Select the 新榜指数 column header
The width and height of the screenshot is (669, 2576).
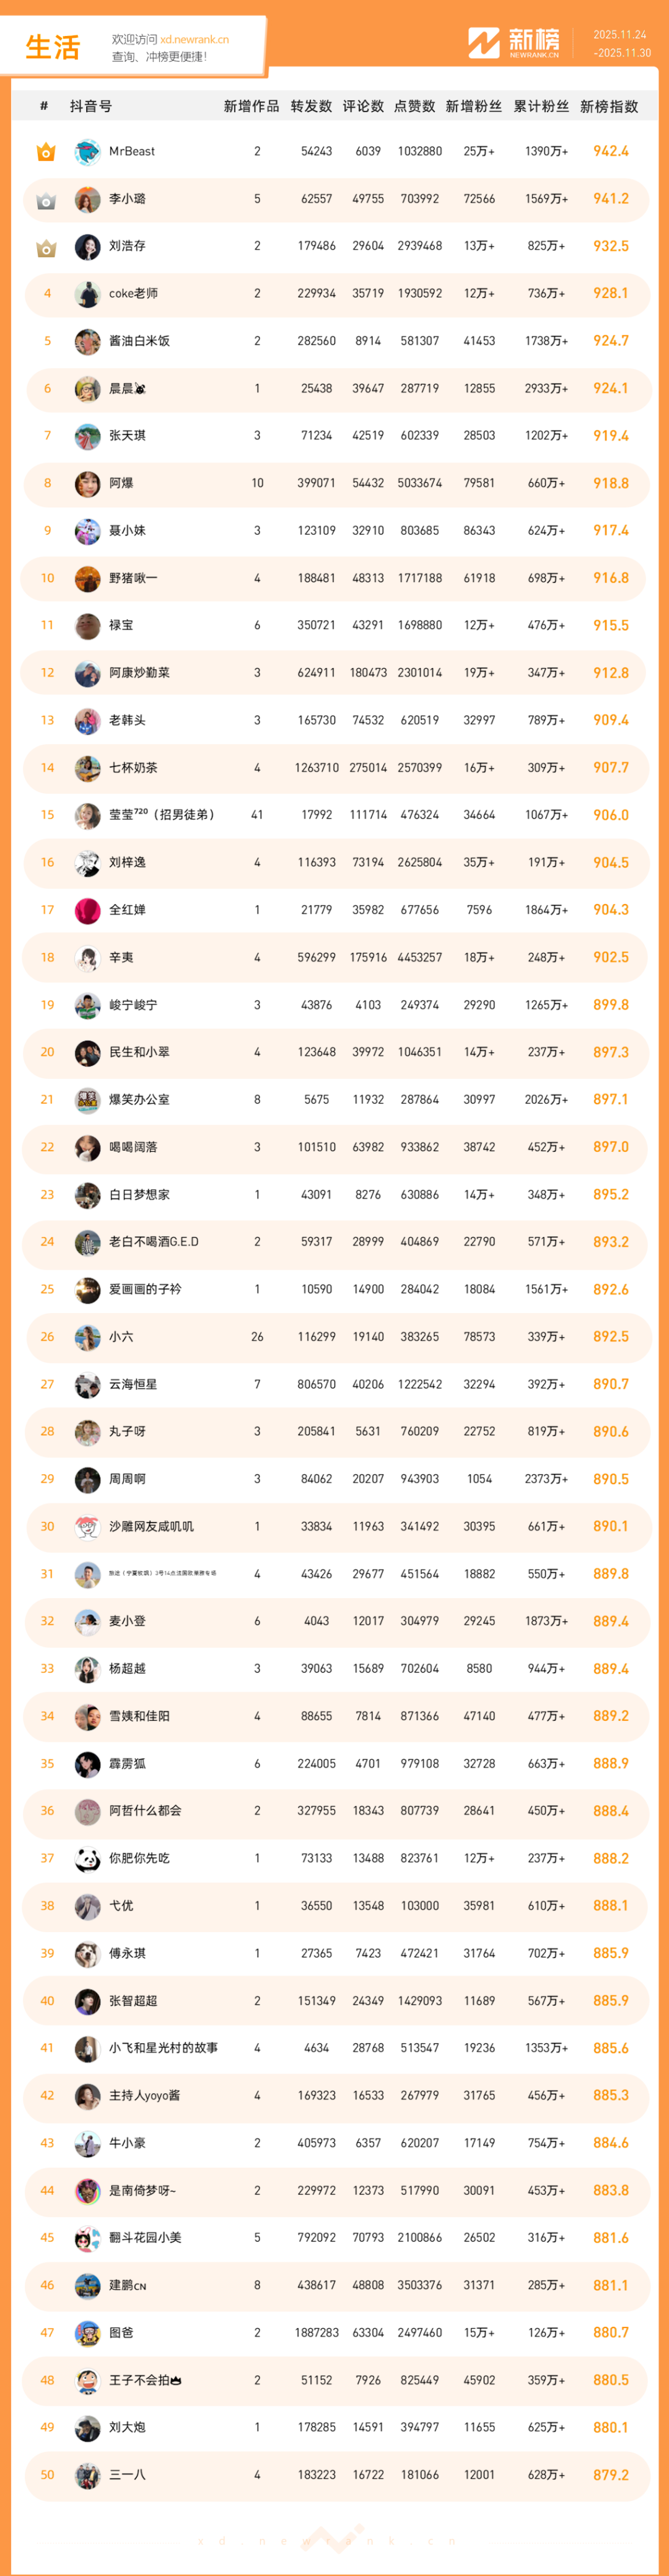tap(609, 106)
